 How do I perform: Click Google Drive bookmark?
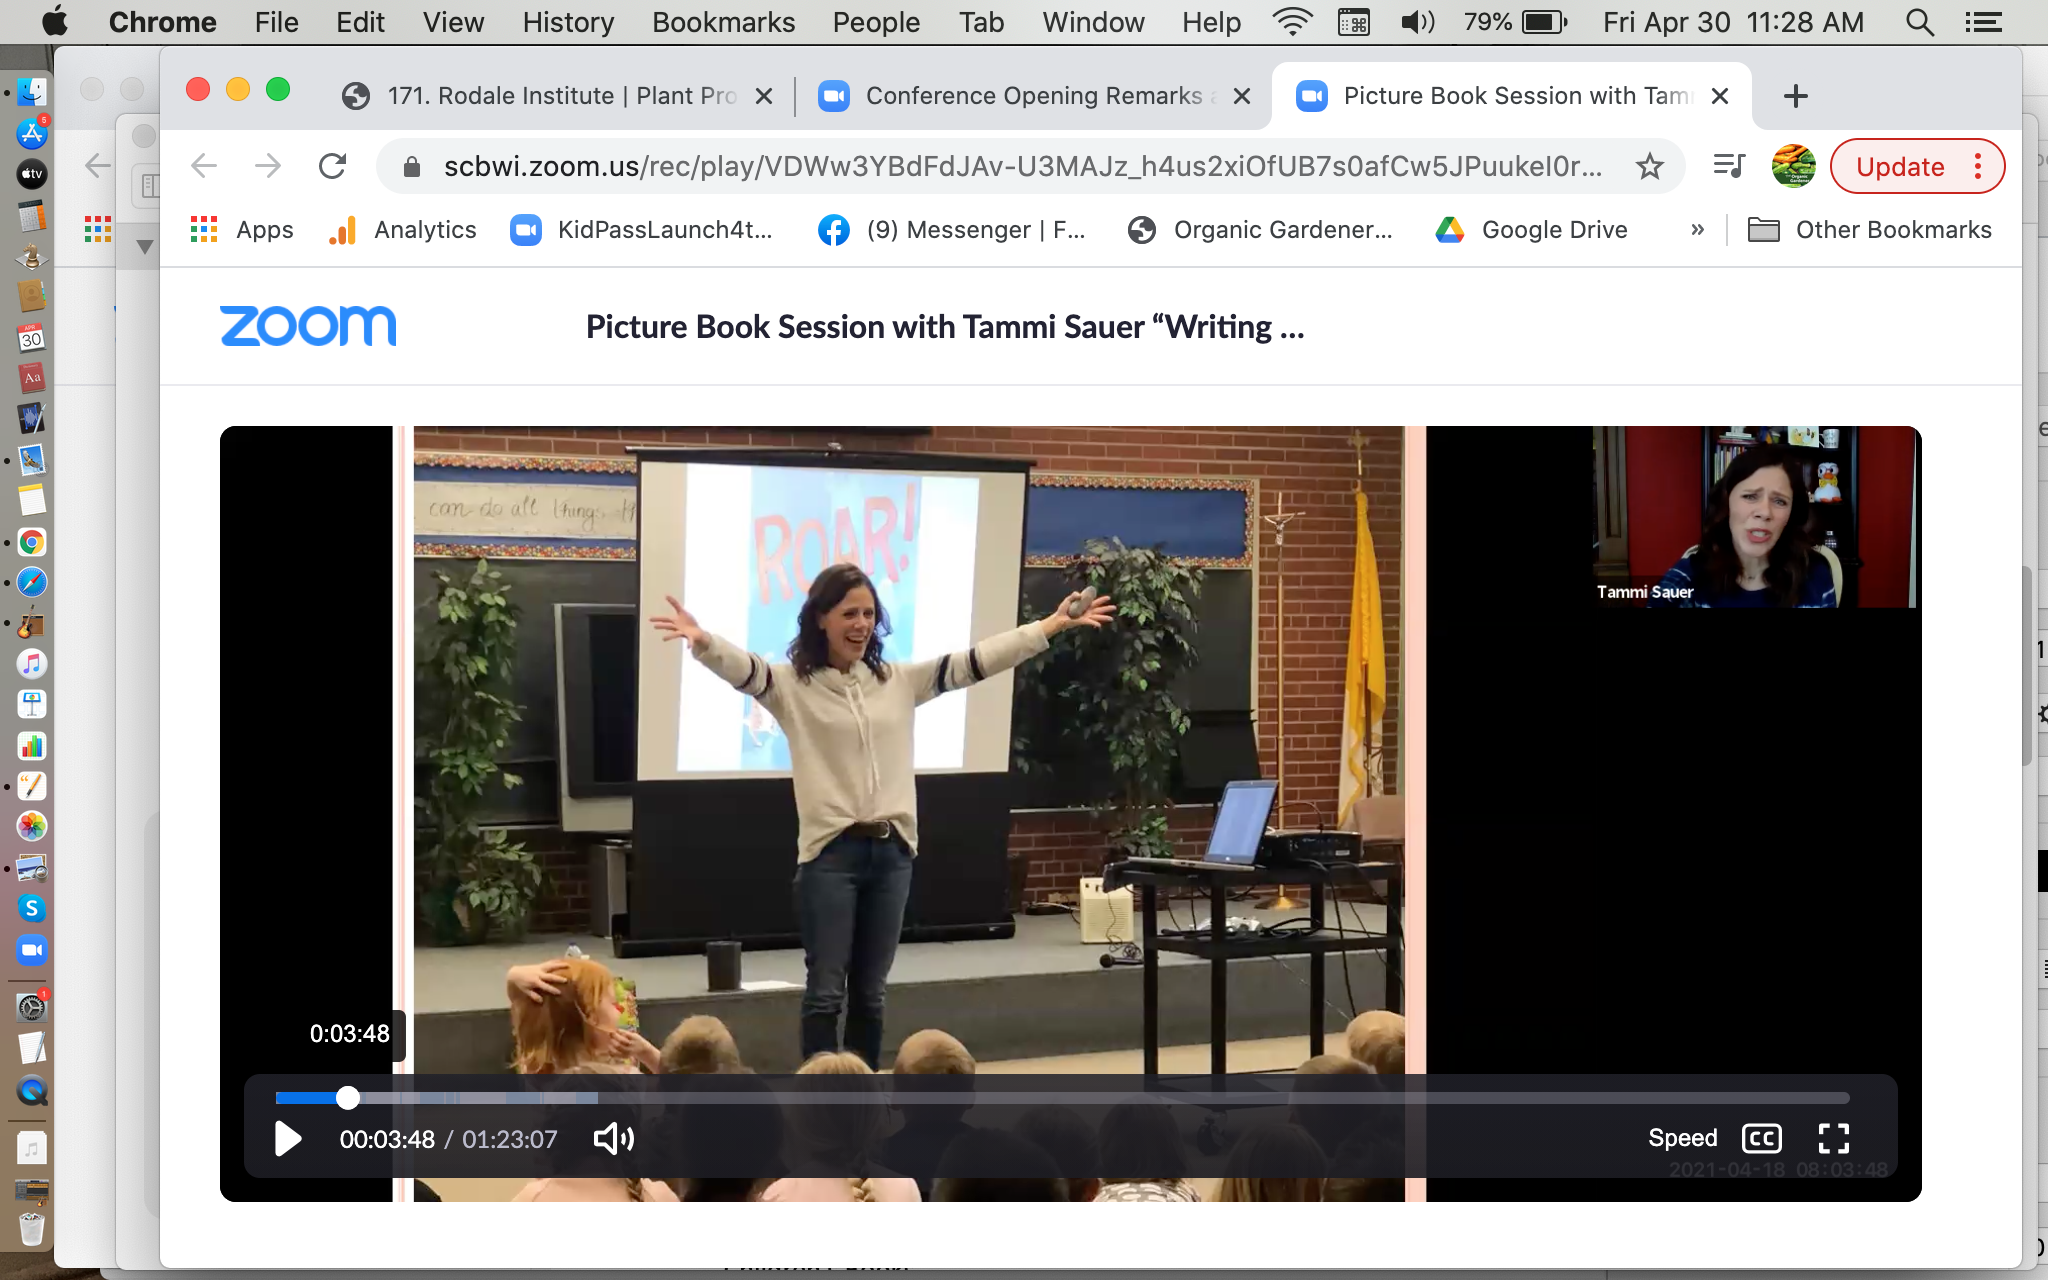click(1531, 230)
